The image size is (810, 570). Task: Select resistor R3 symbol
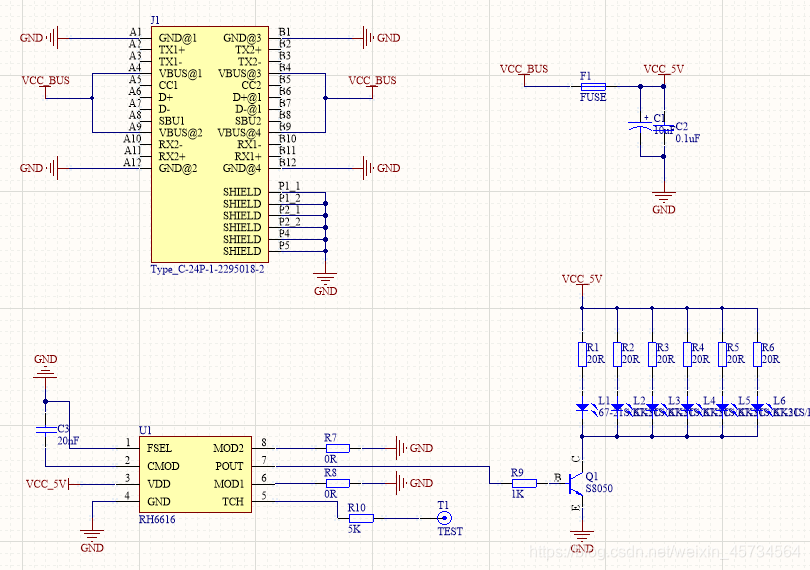click(x=652, y=355)
